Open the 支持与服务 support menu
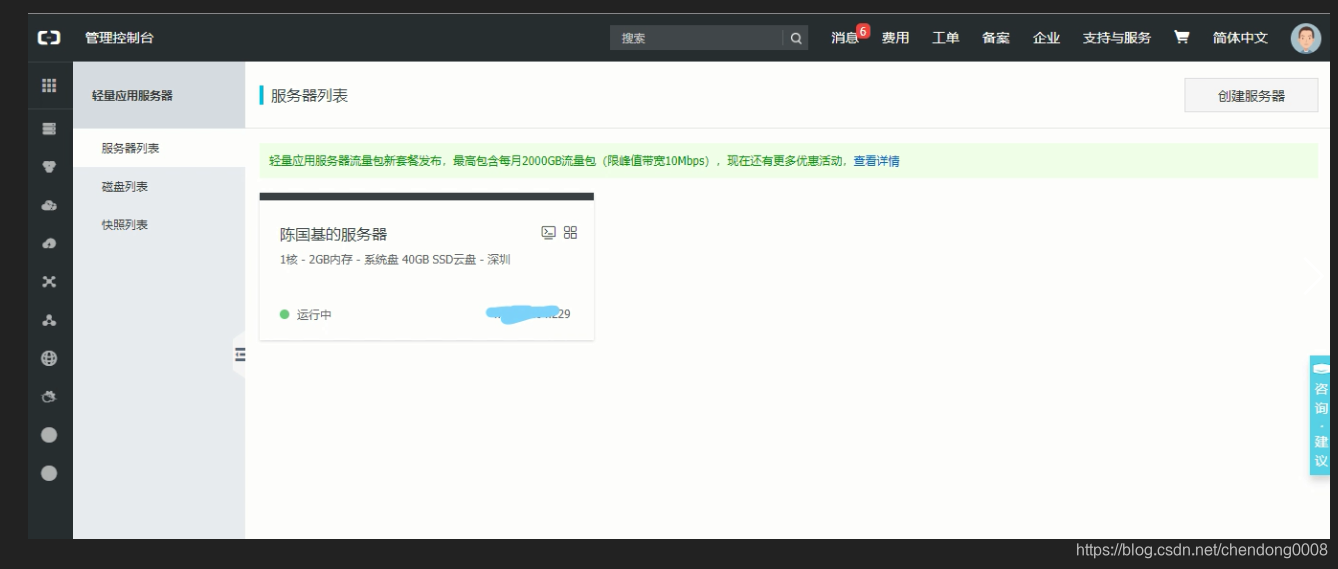The image size is (1338, 569). [1116, 38]
